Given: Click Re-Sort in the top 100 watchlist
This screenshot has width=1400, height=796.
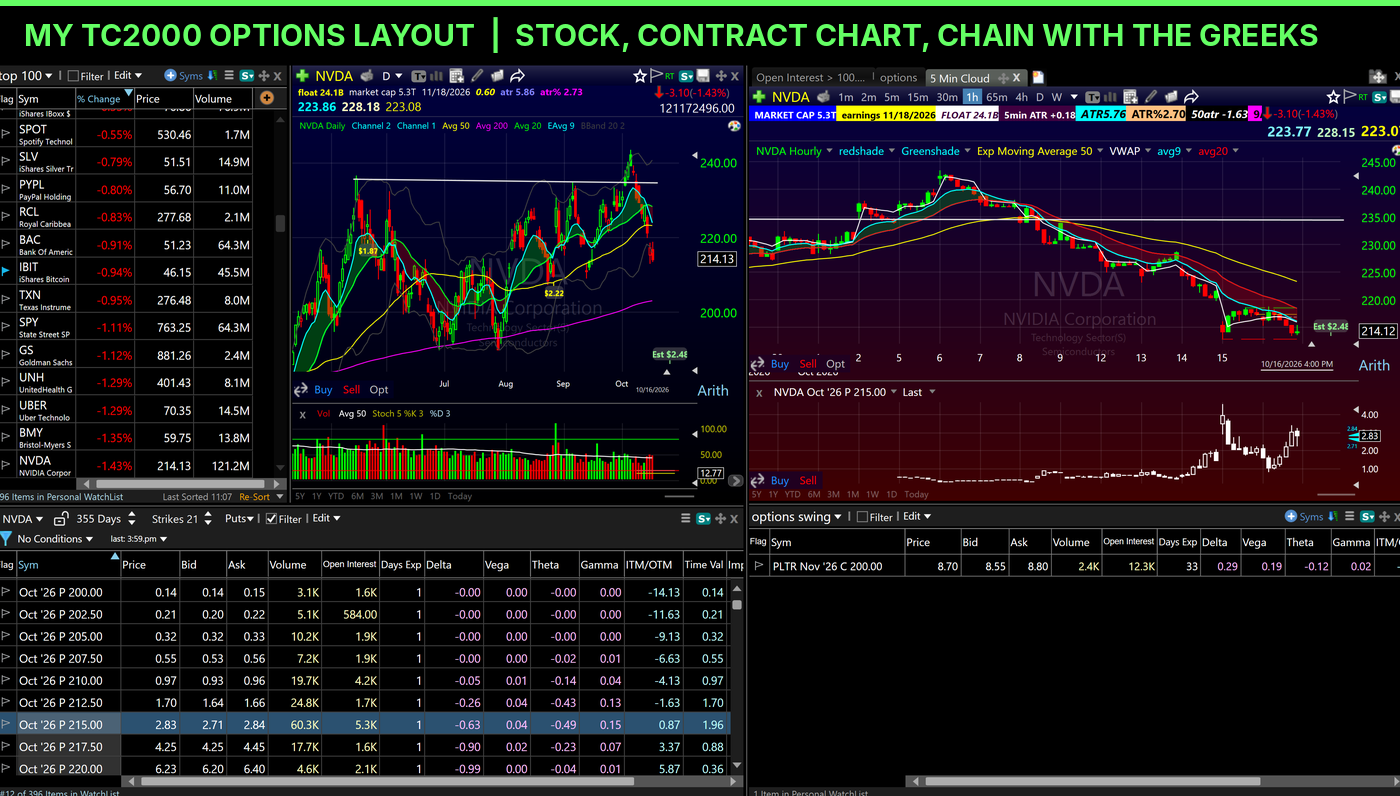Looking at the screenshot, I should pyautogui.click(x=254, y=497).
